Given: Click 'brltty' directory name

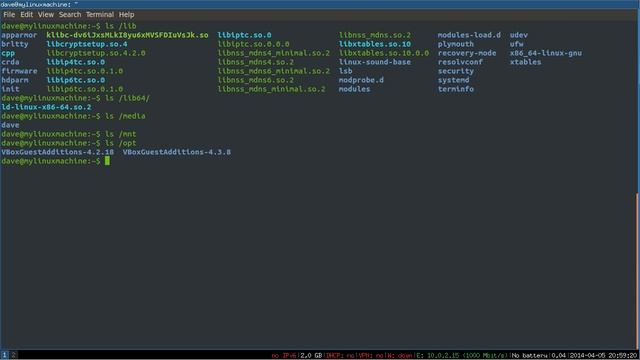Looking at the screenshot, I should pos(15,44).
